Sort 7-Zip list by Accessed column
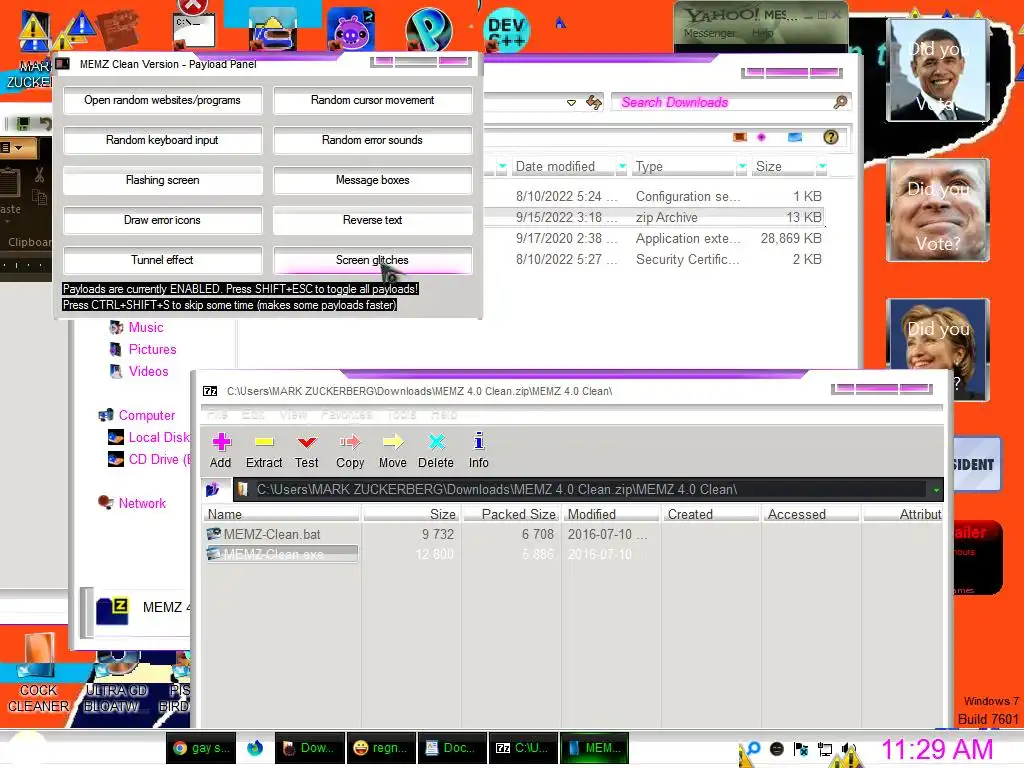1024x768 pixels. 810,514
